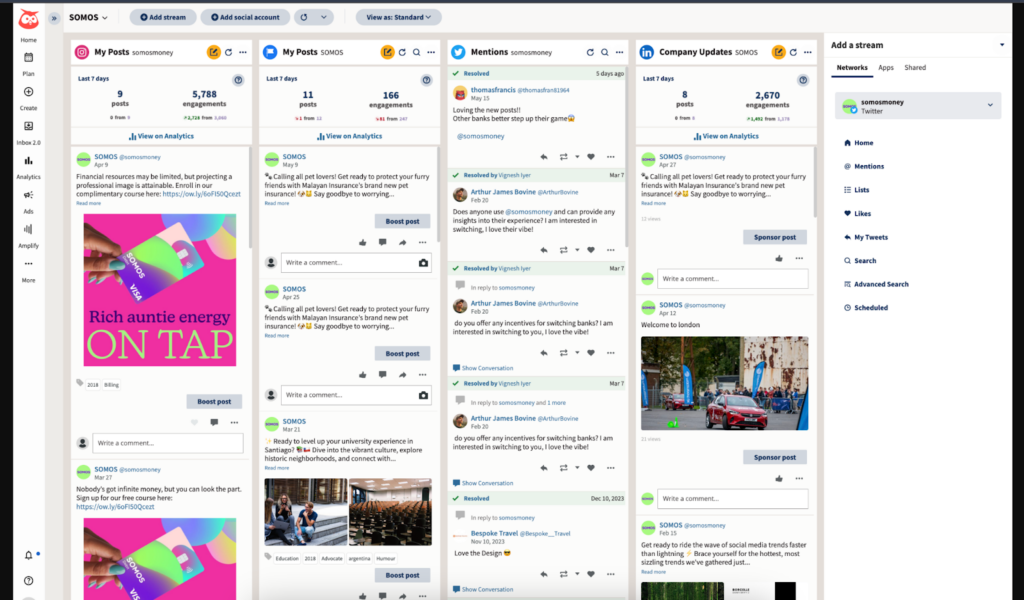
Task: Collapse the Add a stream panel arrow
Action: pos(1002,45)
